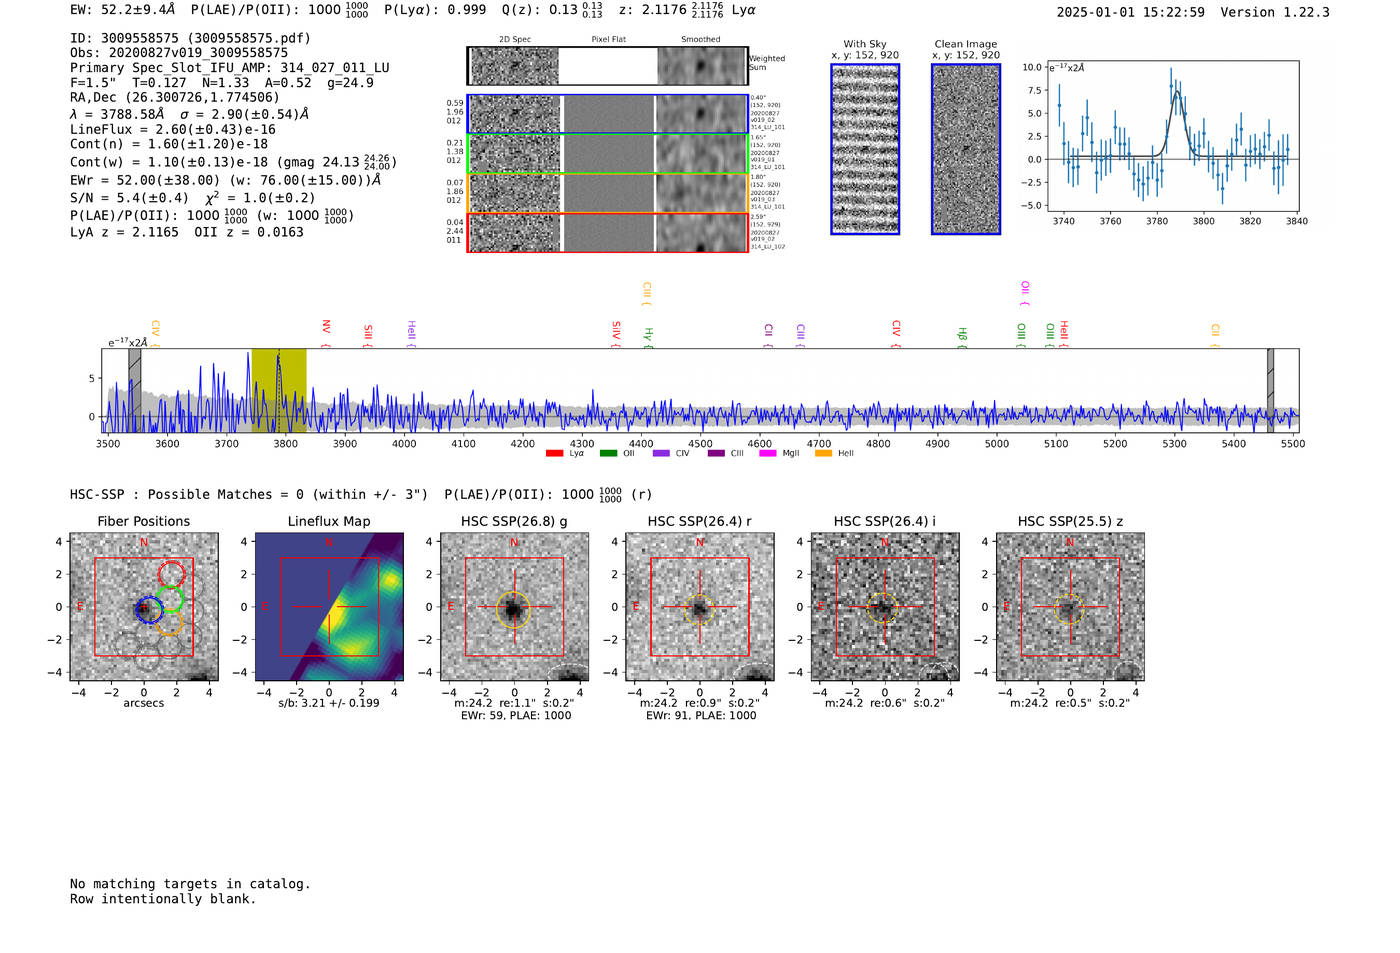
Task: Click the No matching targets in catalog text
Action: click(x=190, y=884)
